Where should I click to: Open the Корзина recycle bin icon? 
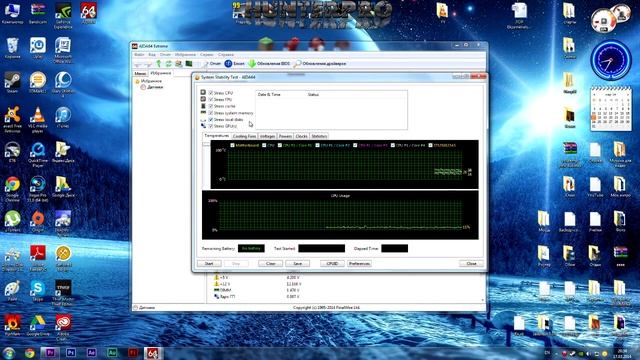pos(12,48)
